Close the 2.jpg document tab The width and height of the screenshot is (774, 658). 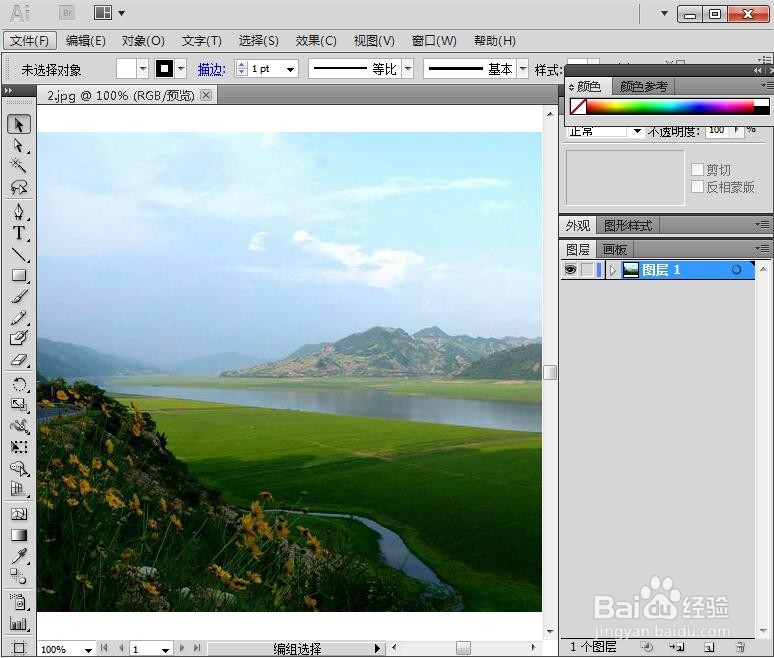[206, 95]
